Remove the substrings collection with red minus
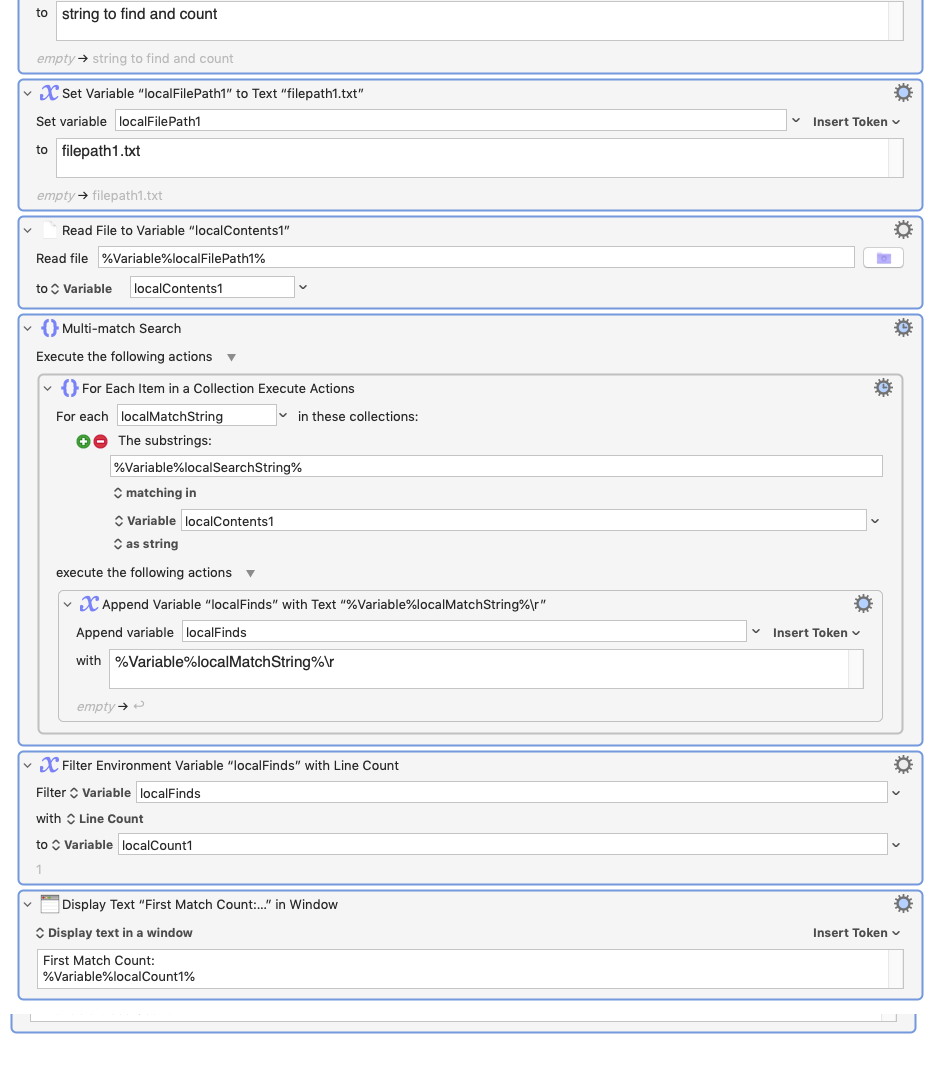 click(100, 441)
